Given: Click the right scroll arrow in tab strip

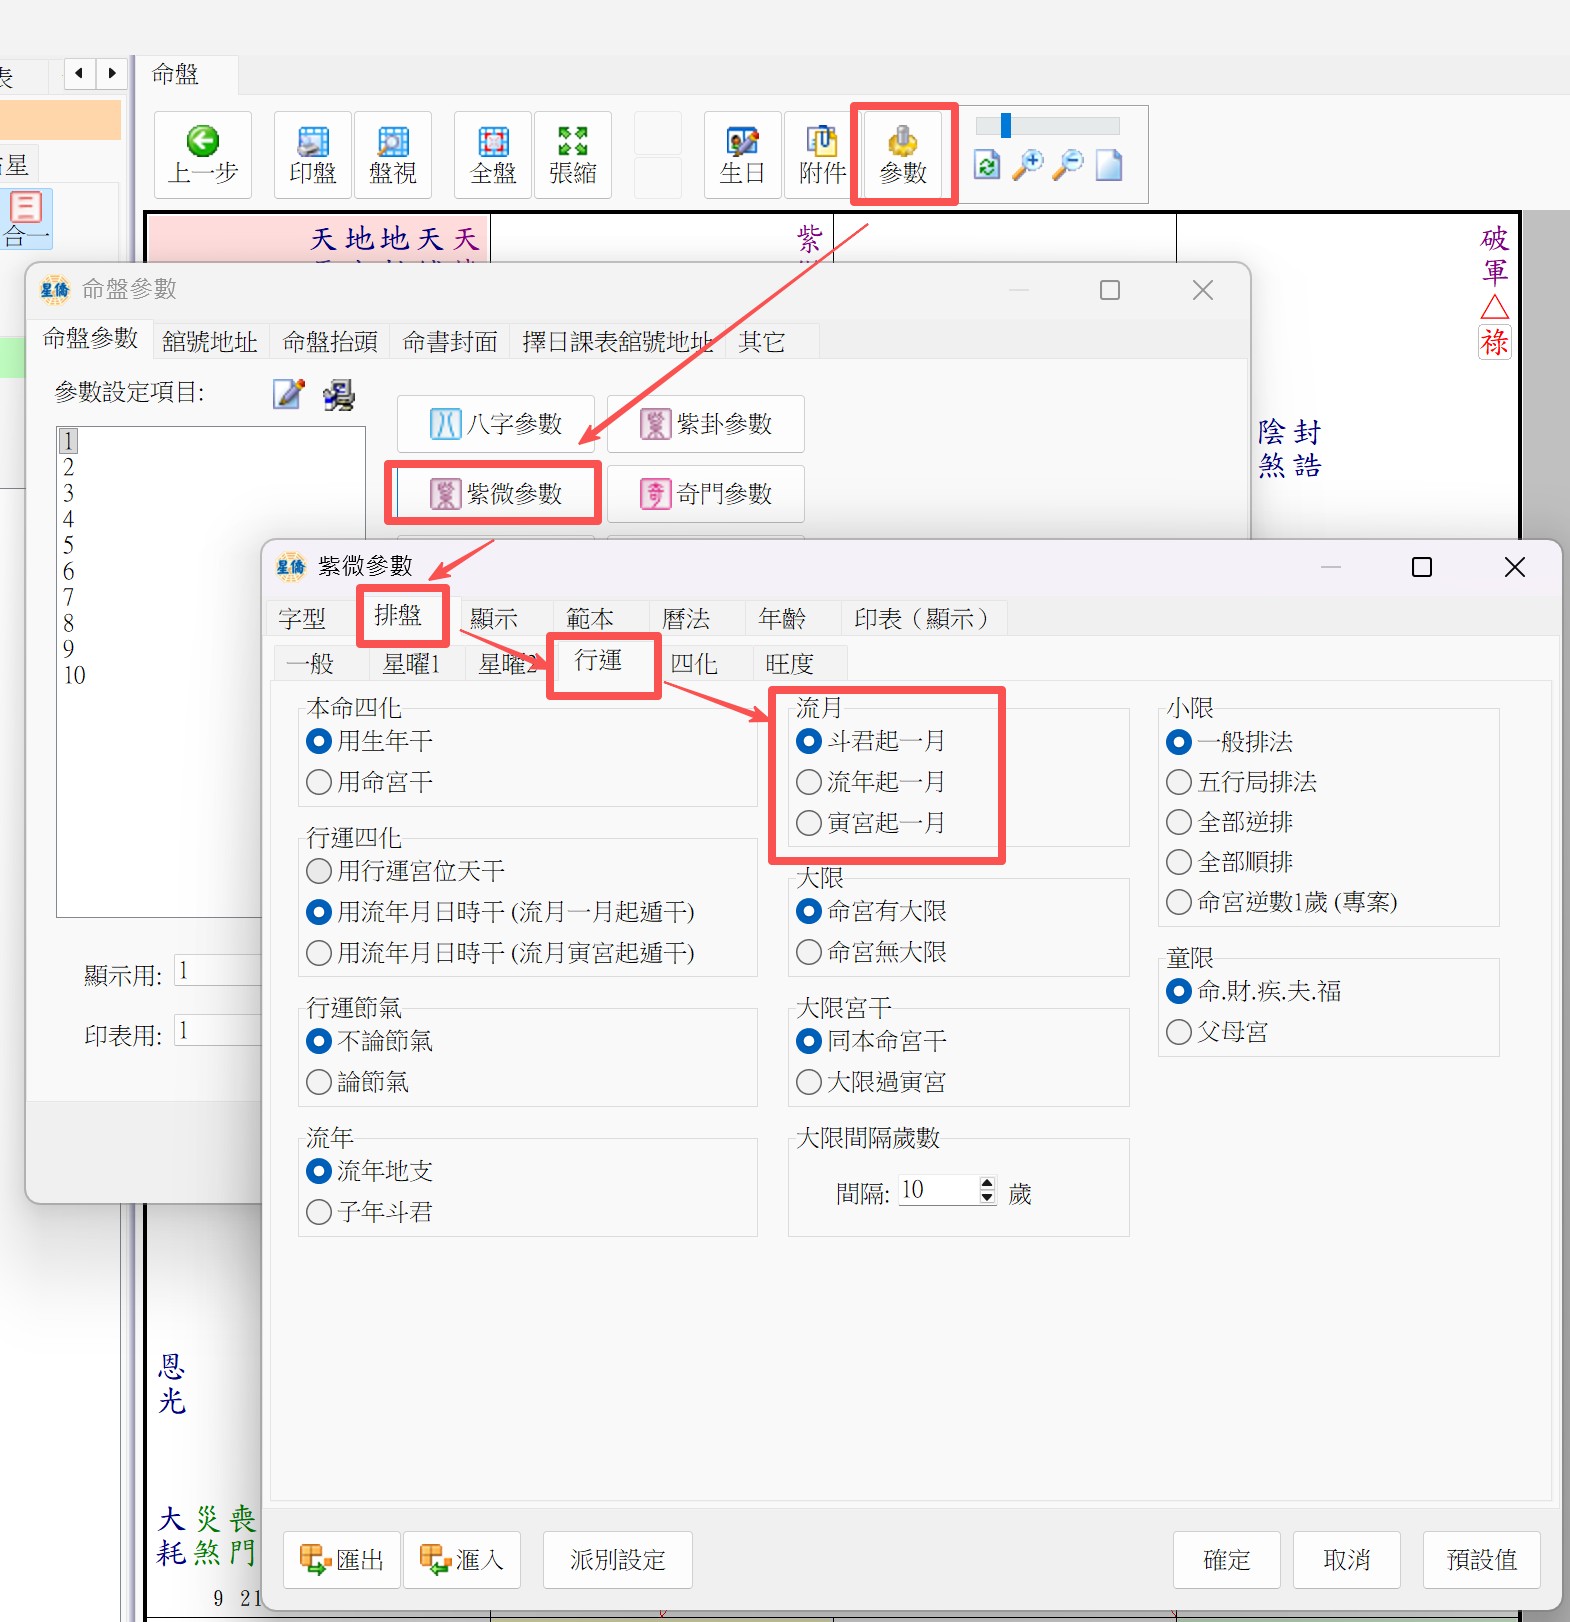Looking at the screenshot, I should pos(112,73).
